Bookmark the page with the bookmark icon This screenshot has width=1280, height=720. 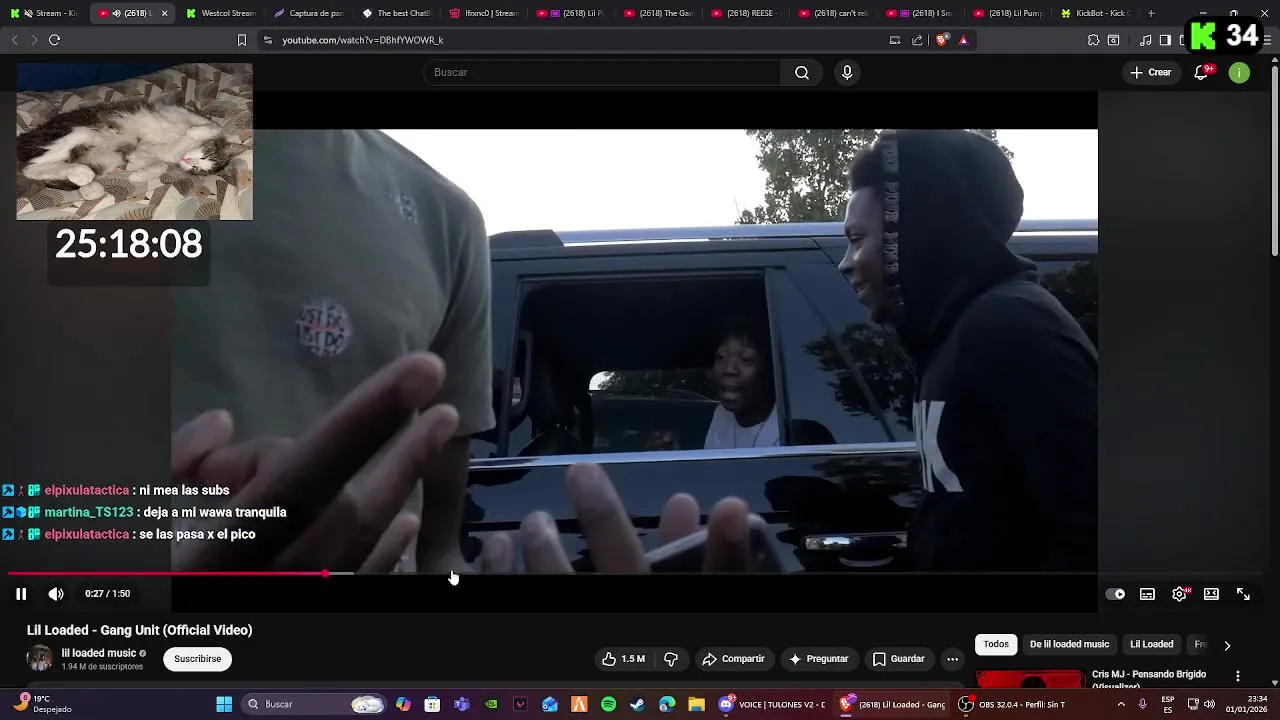pyautogui.click(x=242, y=40)
